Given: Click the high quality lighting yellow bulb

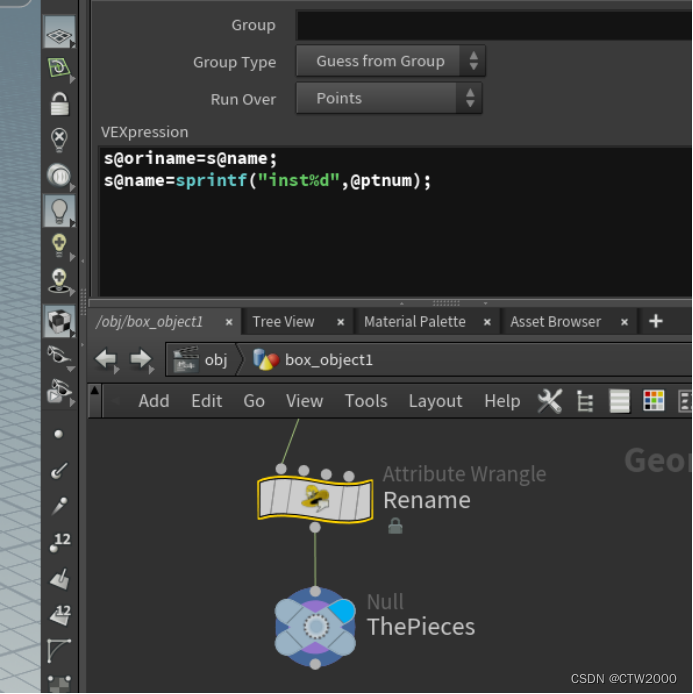Looking at the screenshot, I should tap(59, 247).
